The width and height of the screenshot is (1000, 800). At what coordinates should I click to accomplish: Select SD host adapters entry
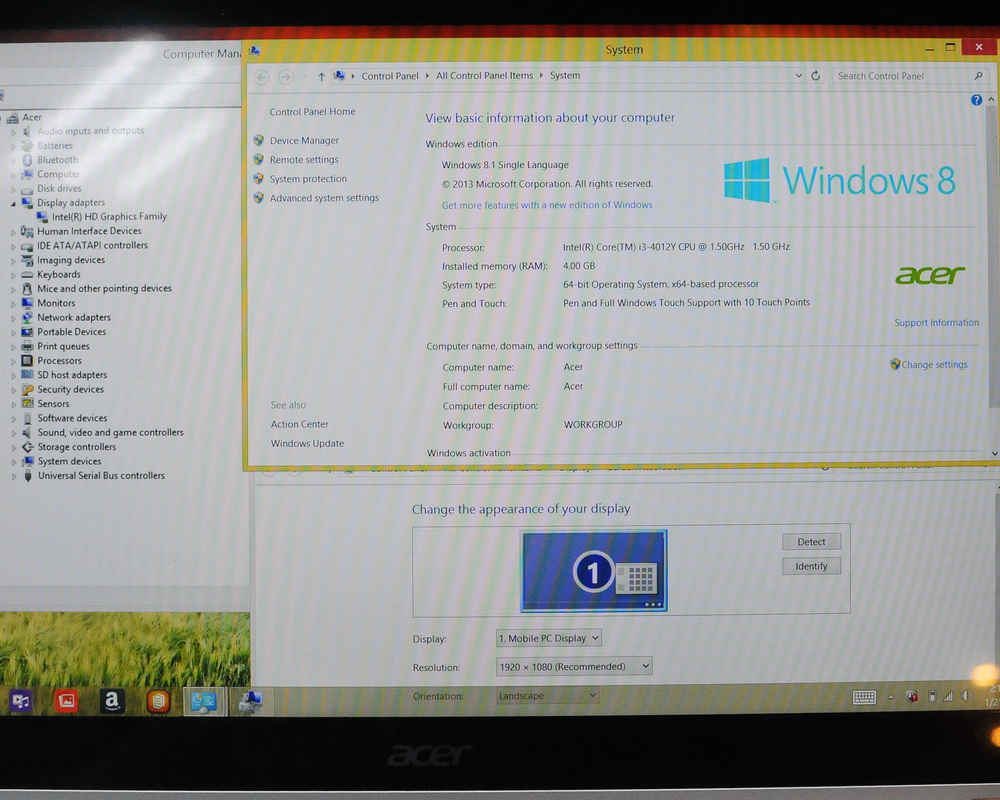click(72, 375)
